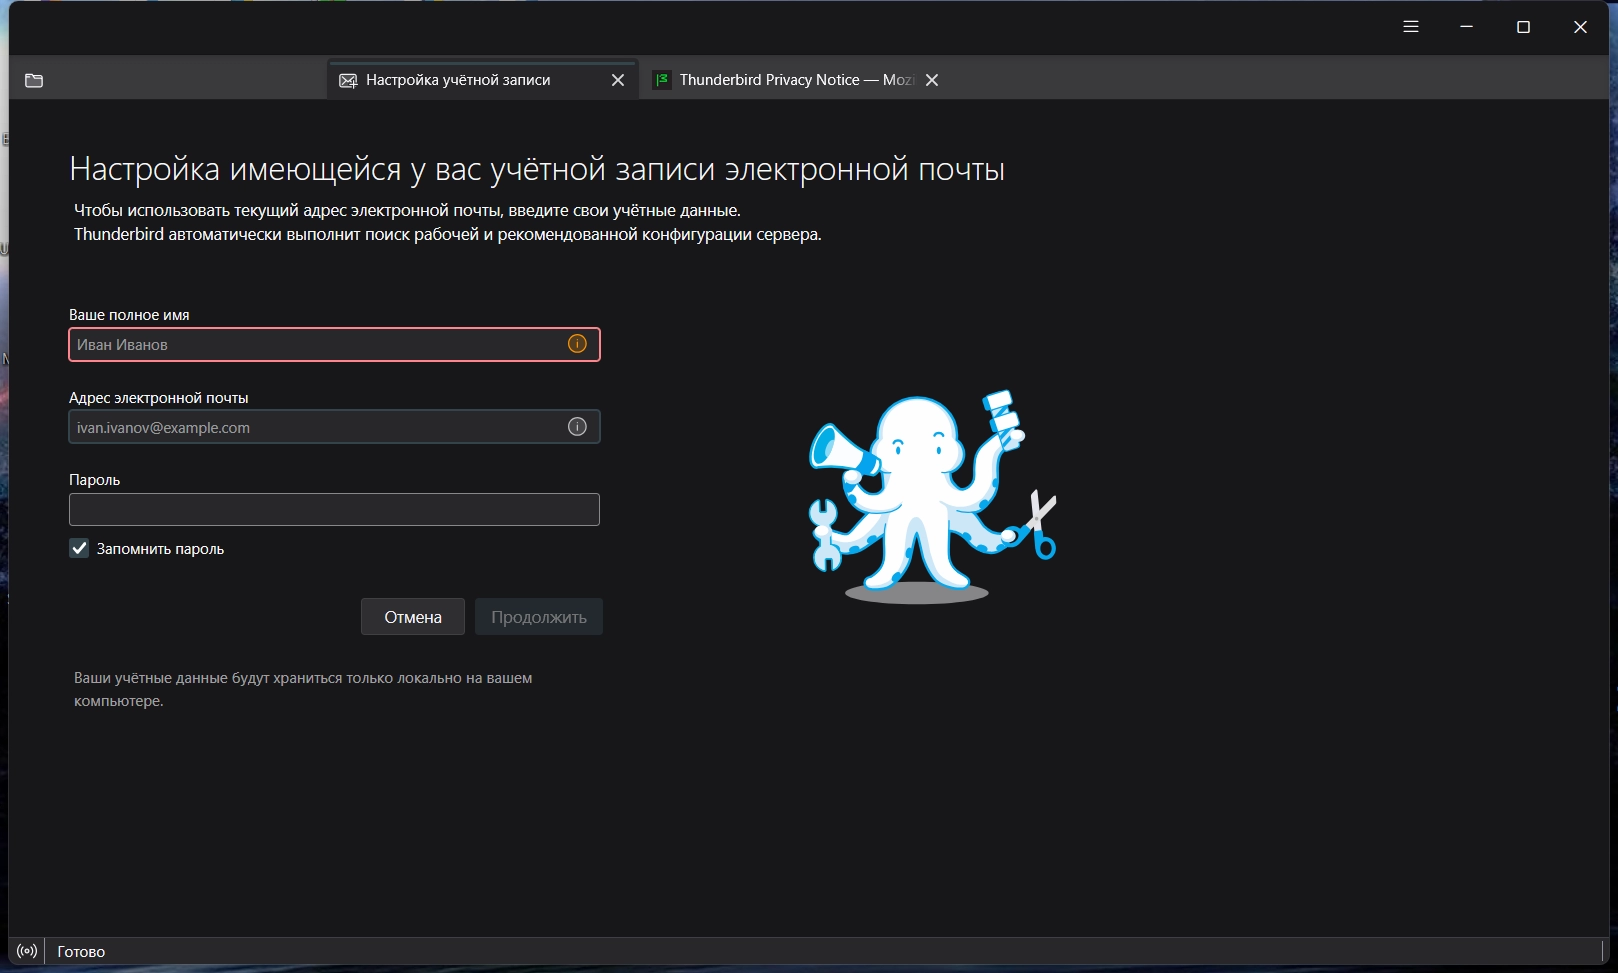The width and height of the screenshot is (1618, 973).
Task: Click the 'Готово' status bar text
Action: click(x=81, y=952)
